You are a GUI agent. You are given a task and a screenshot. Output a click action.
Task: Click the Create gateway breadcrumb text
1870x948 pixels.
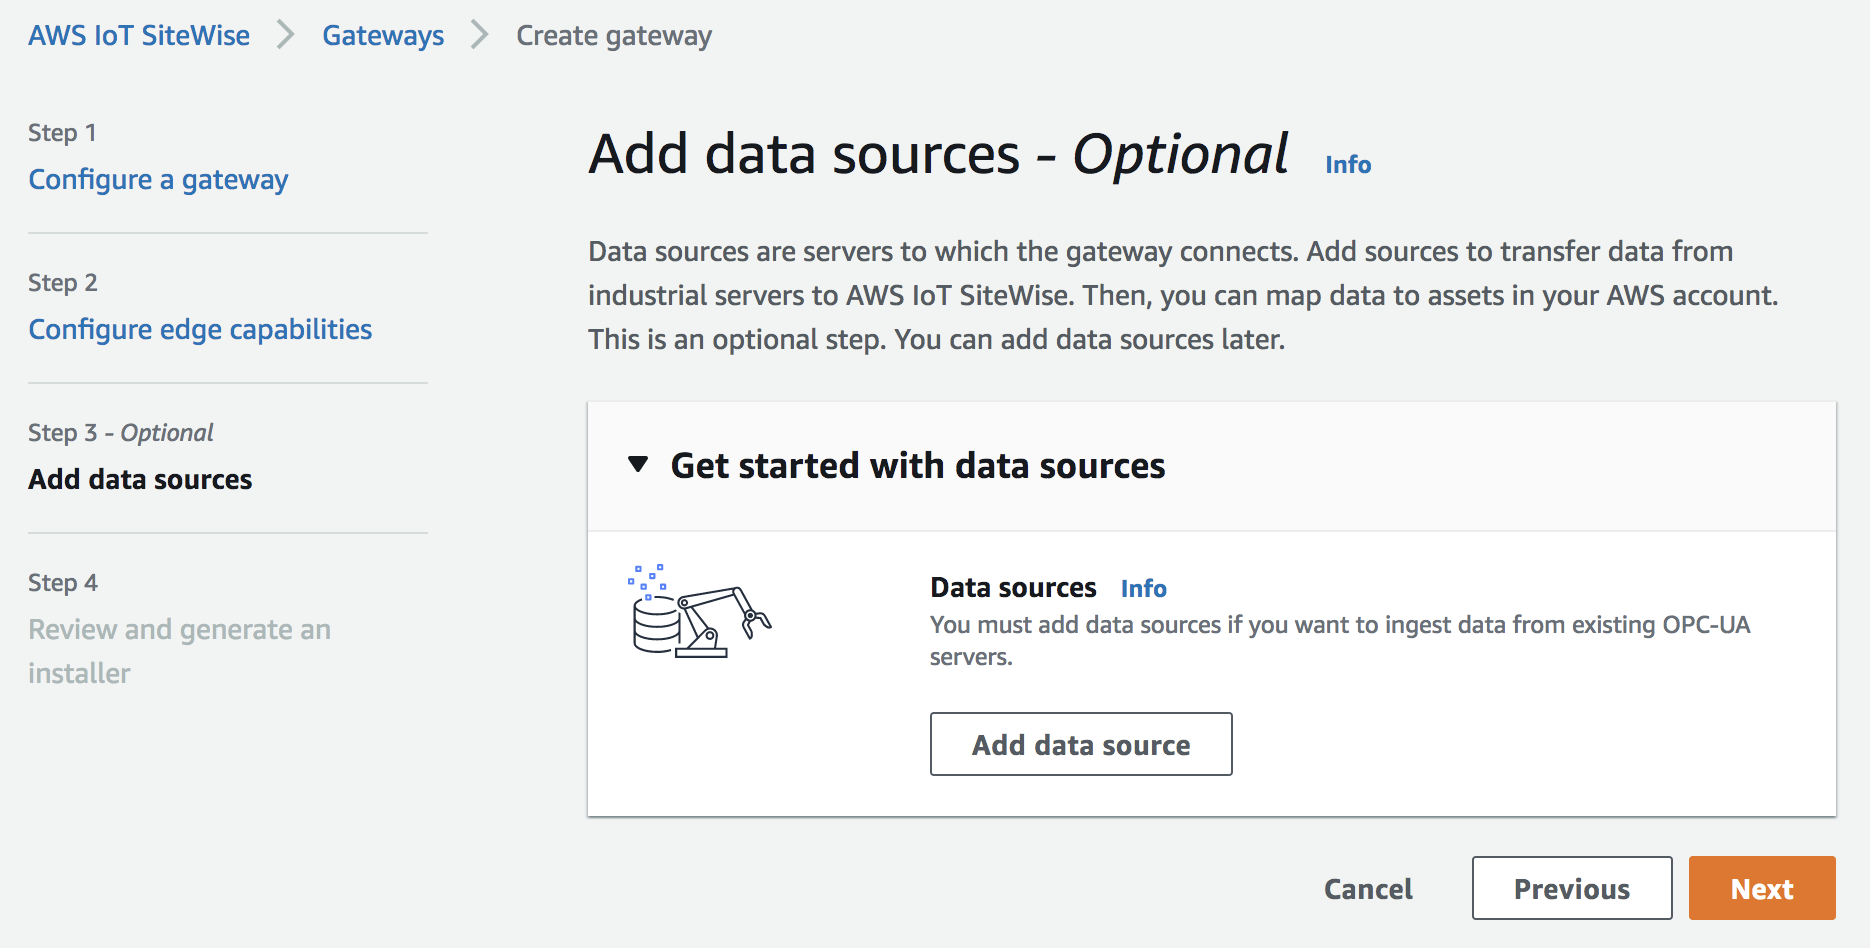(614, 35)
